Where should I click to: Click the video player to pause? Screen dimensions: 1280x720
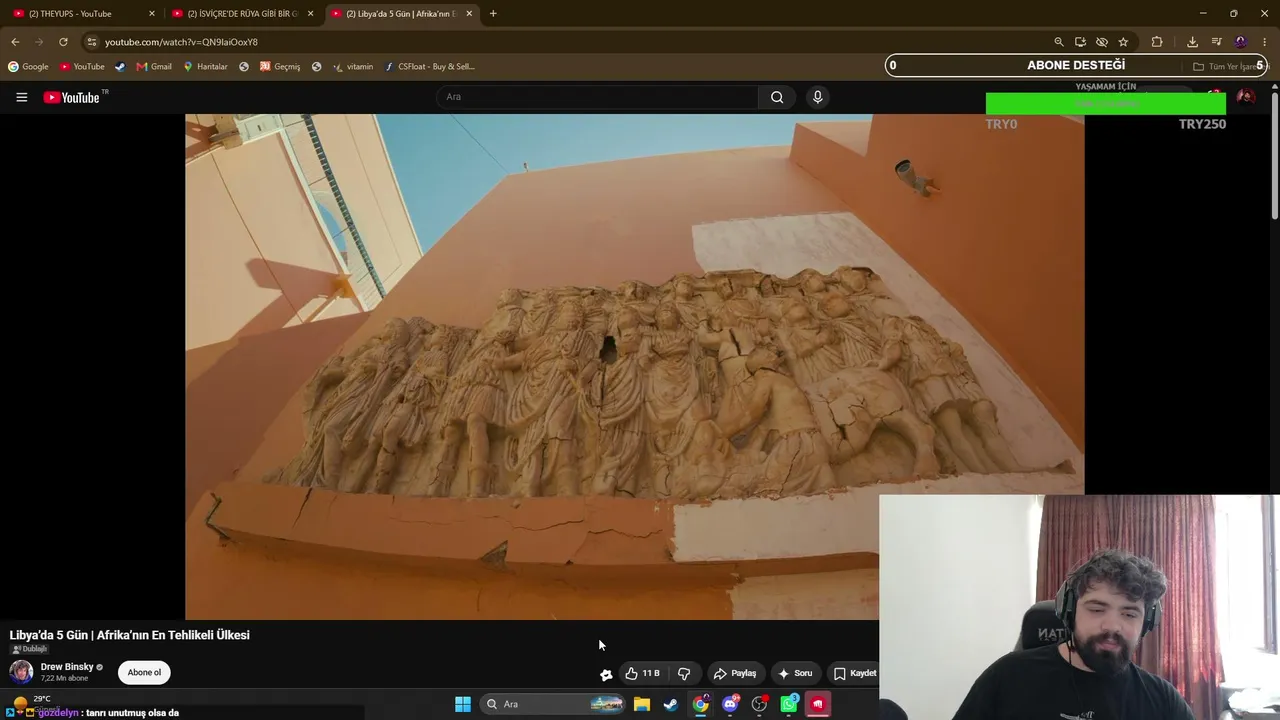point(634,366)
